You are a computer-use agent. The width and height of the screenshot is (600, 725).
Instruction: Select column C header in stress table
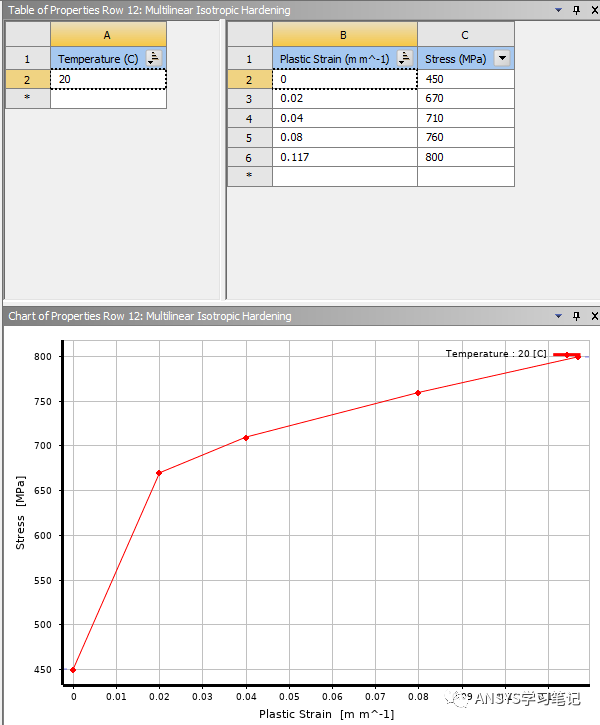tap(465, 35)
